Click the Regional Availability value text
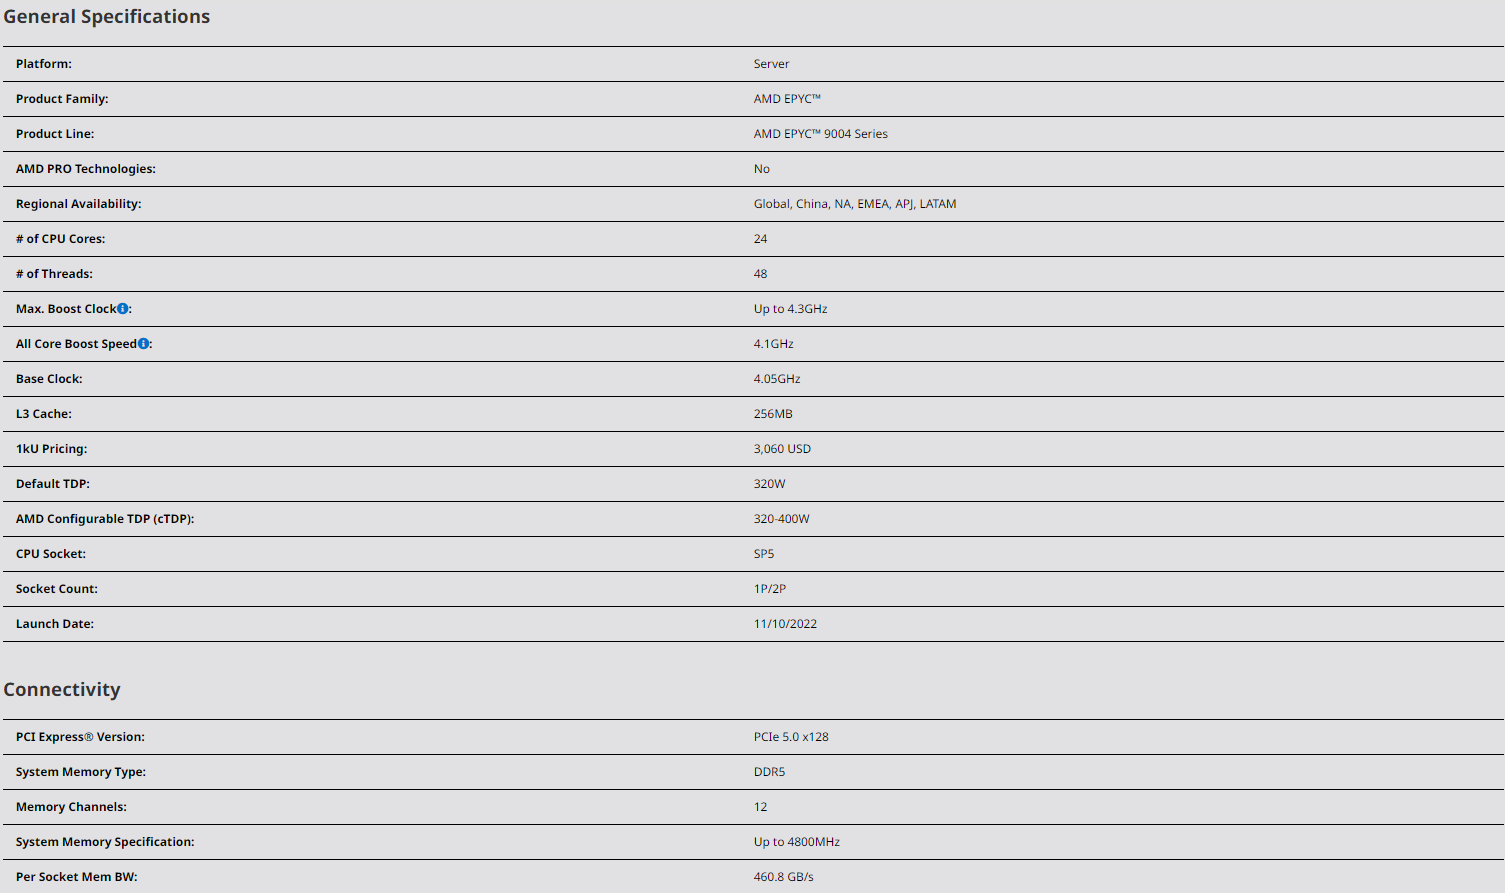Screen dimensions: 1505x893 855,204
